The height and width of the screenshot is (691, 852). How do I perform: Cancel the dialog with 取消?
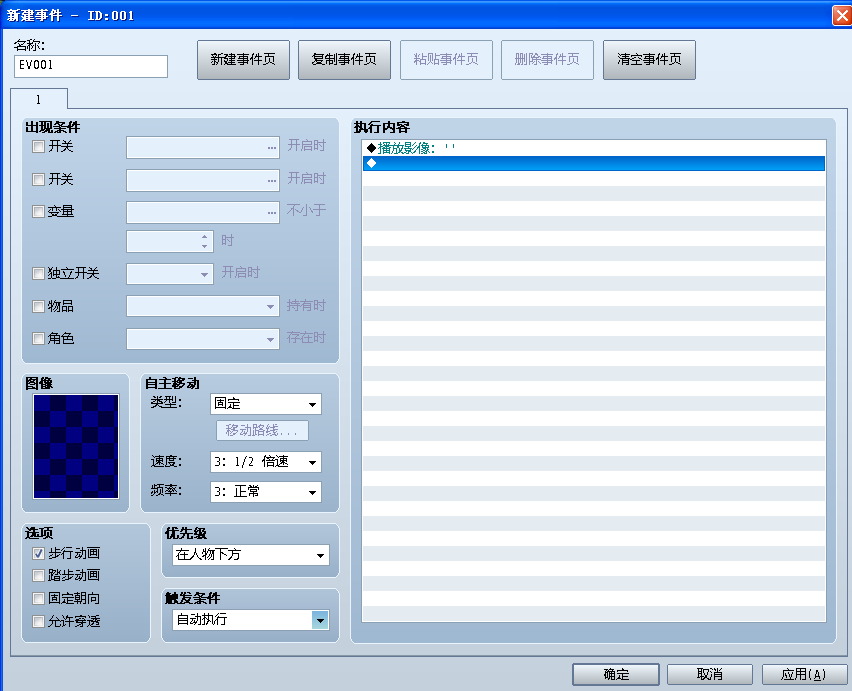tap(710, 674)
